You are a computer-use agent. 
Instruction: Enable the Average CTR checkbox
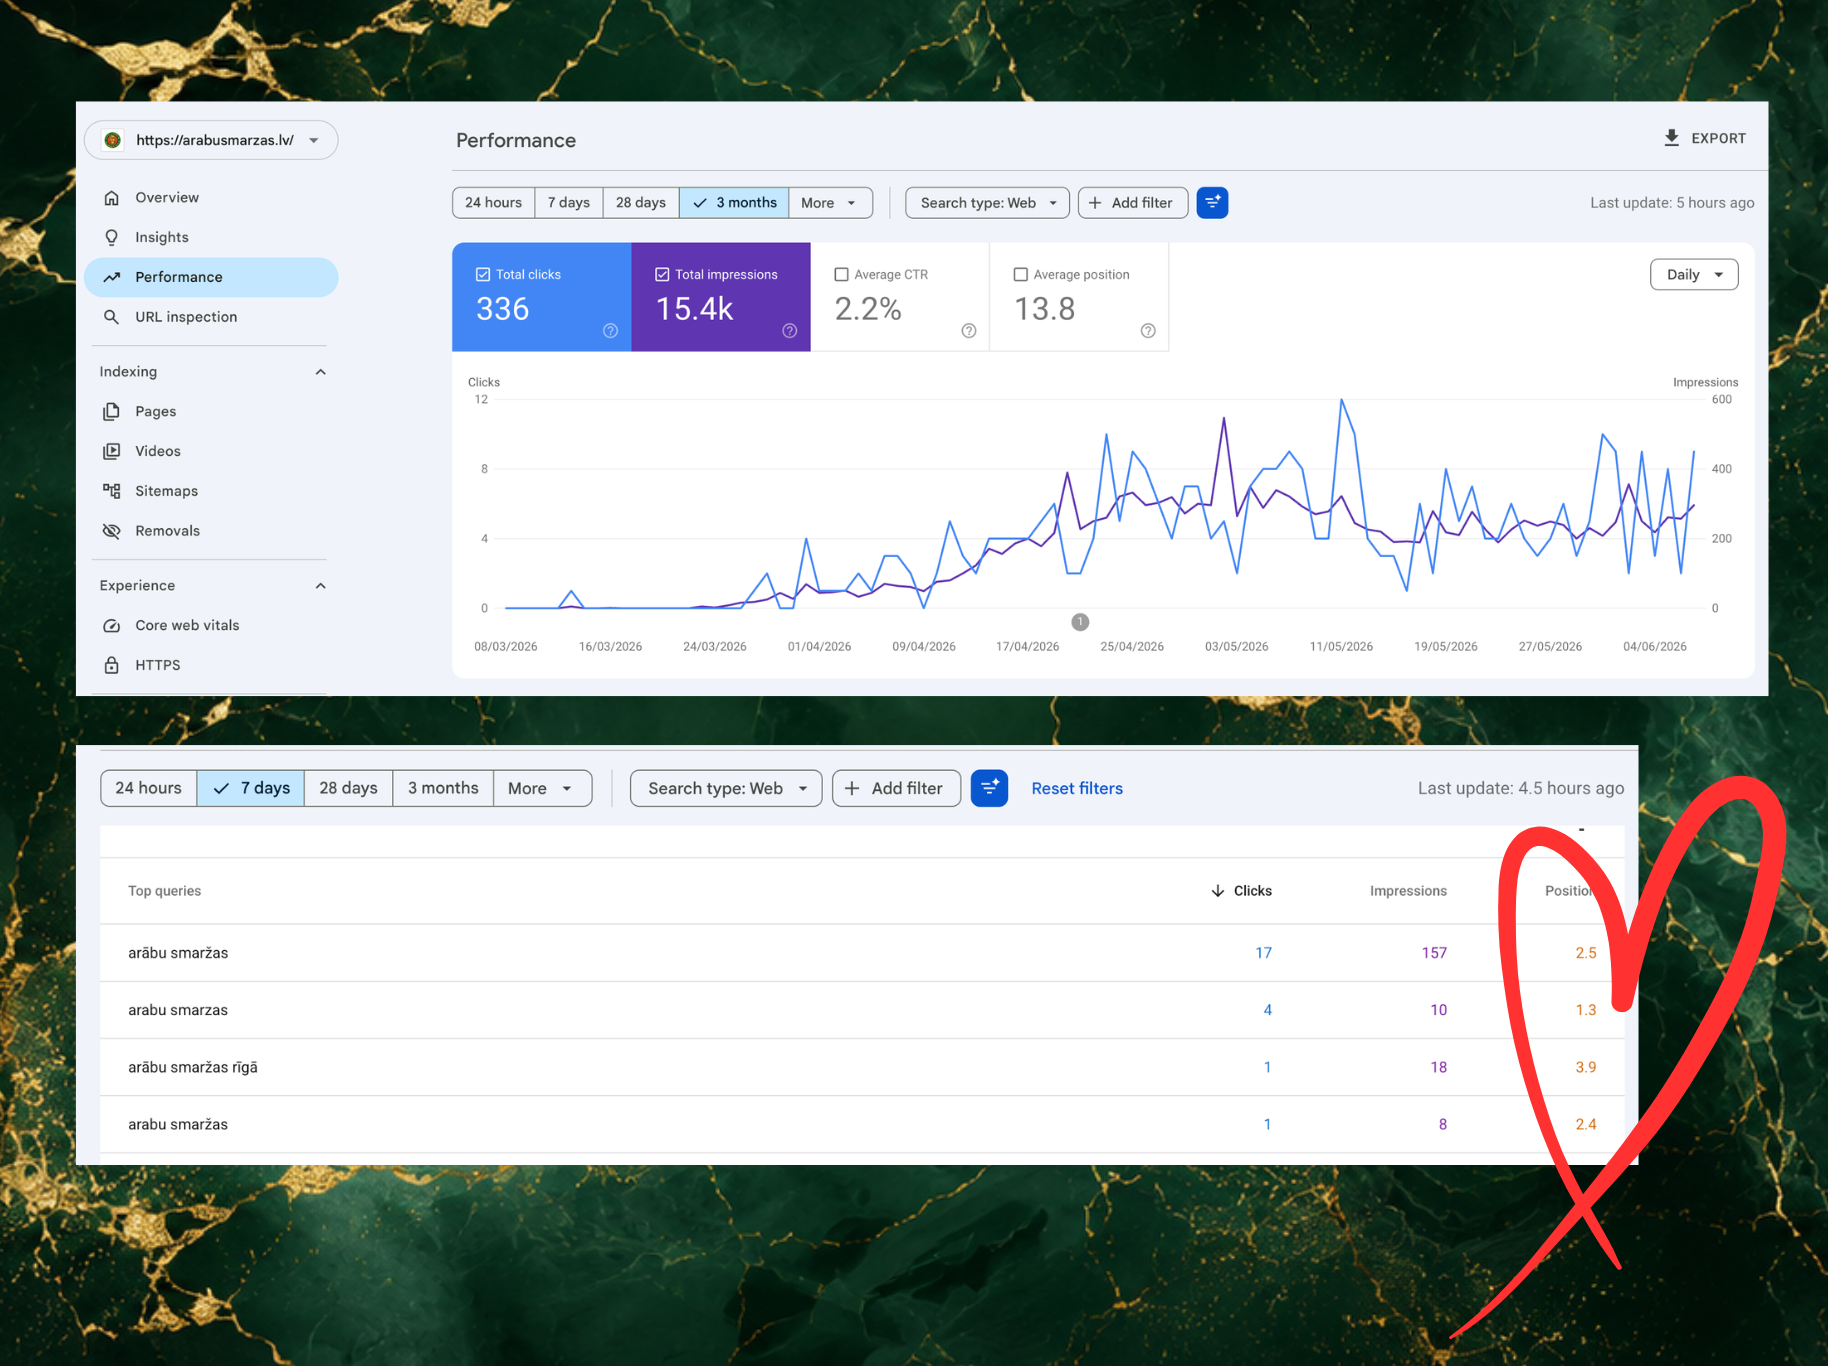click(x=841, y=274)
